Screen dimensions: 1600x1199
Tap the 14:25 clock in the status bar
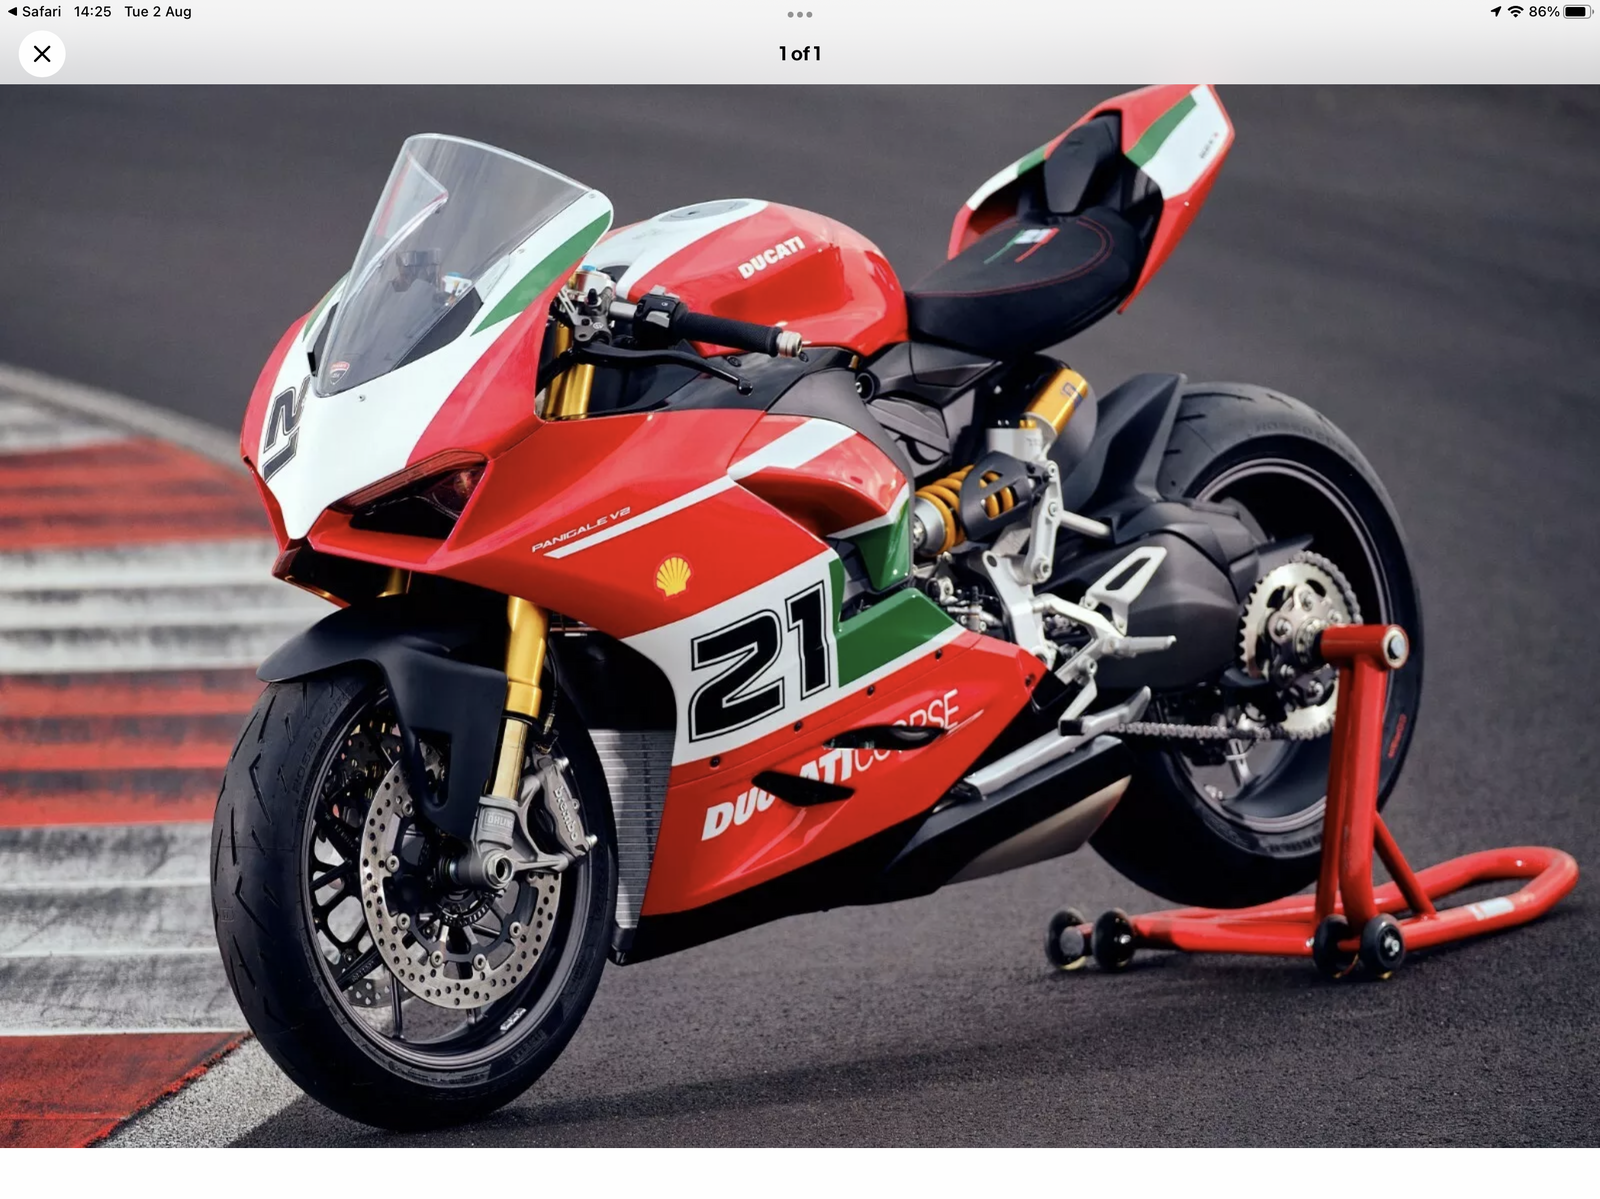(93, 12)
